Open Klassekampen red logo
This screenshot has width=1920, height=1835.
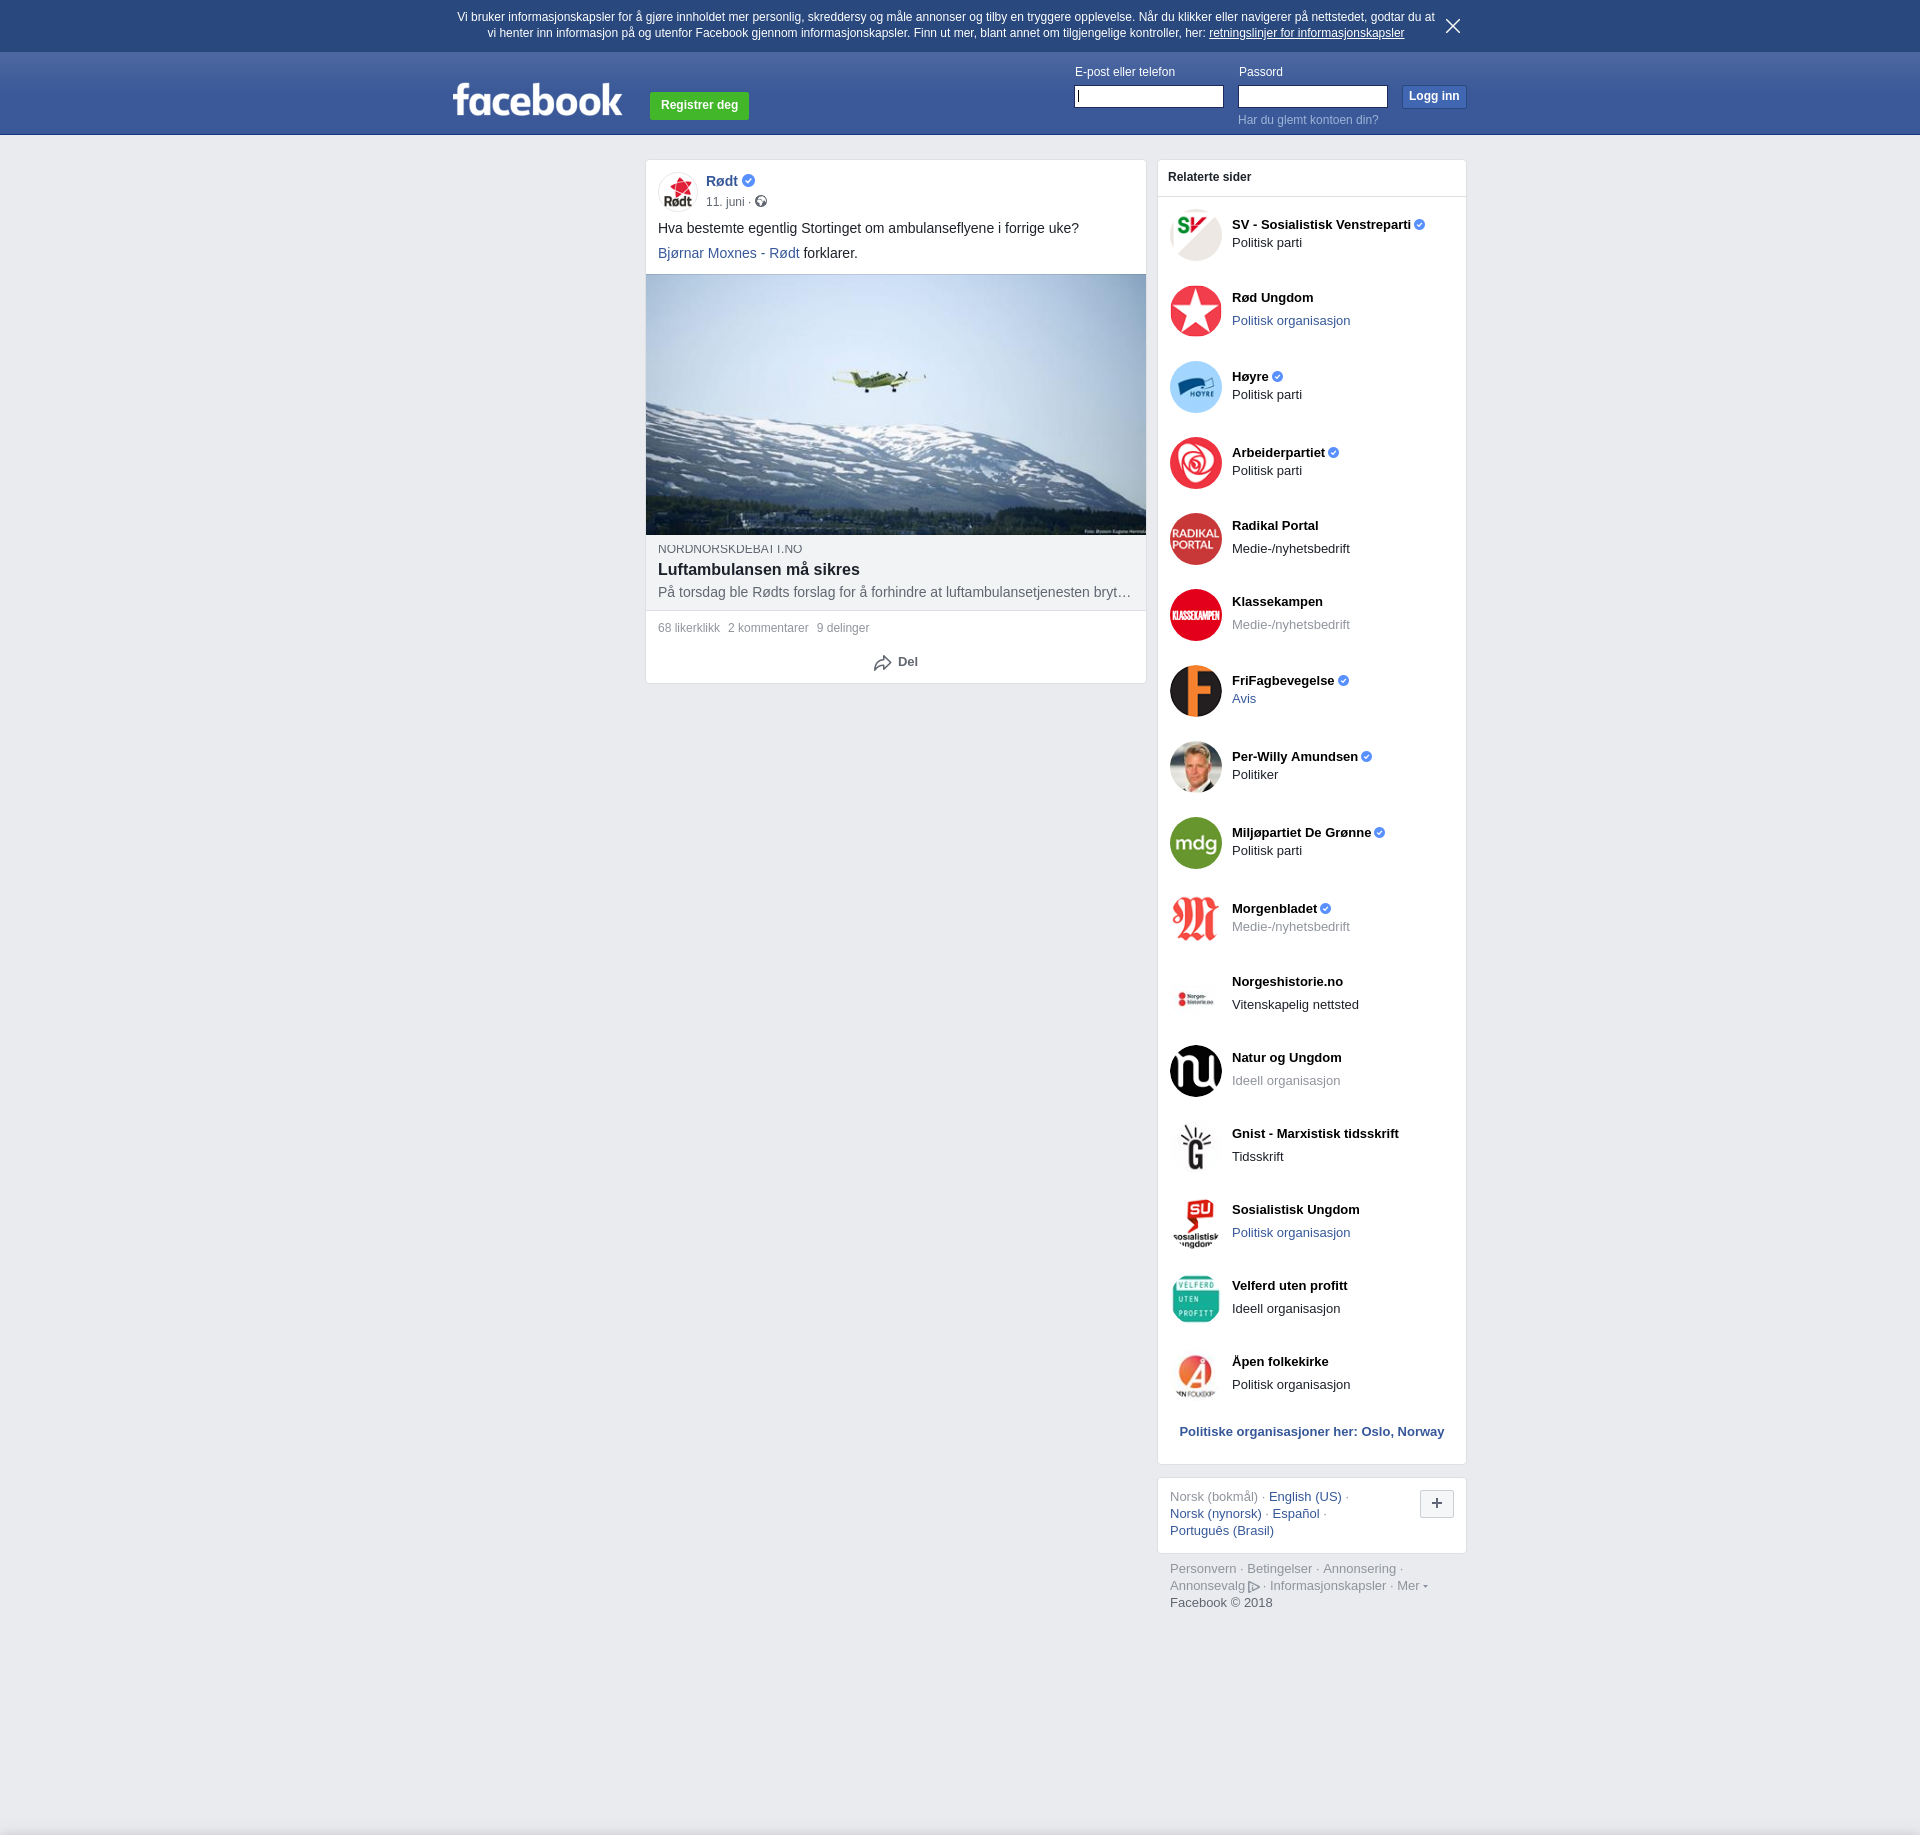[1196, 615]
